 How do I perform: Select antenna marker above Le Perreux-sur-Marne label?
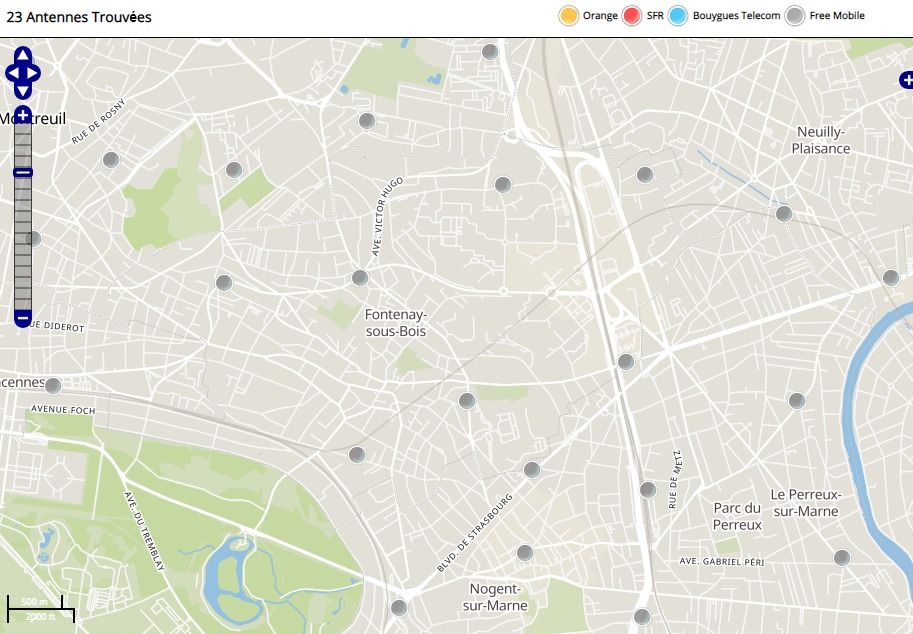coord(797,401)
